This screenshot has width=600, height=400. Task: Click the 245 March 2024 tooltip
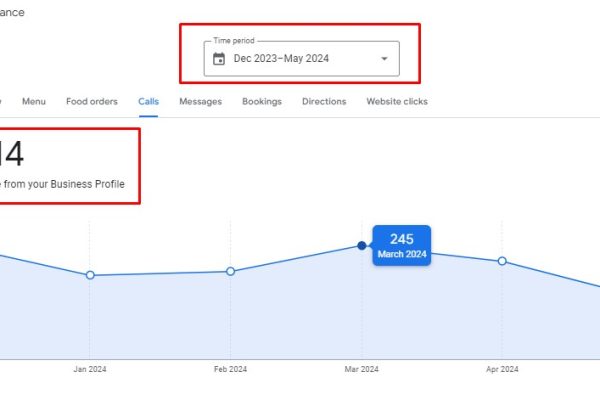tap(401, 245)
